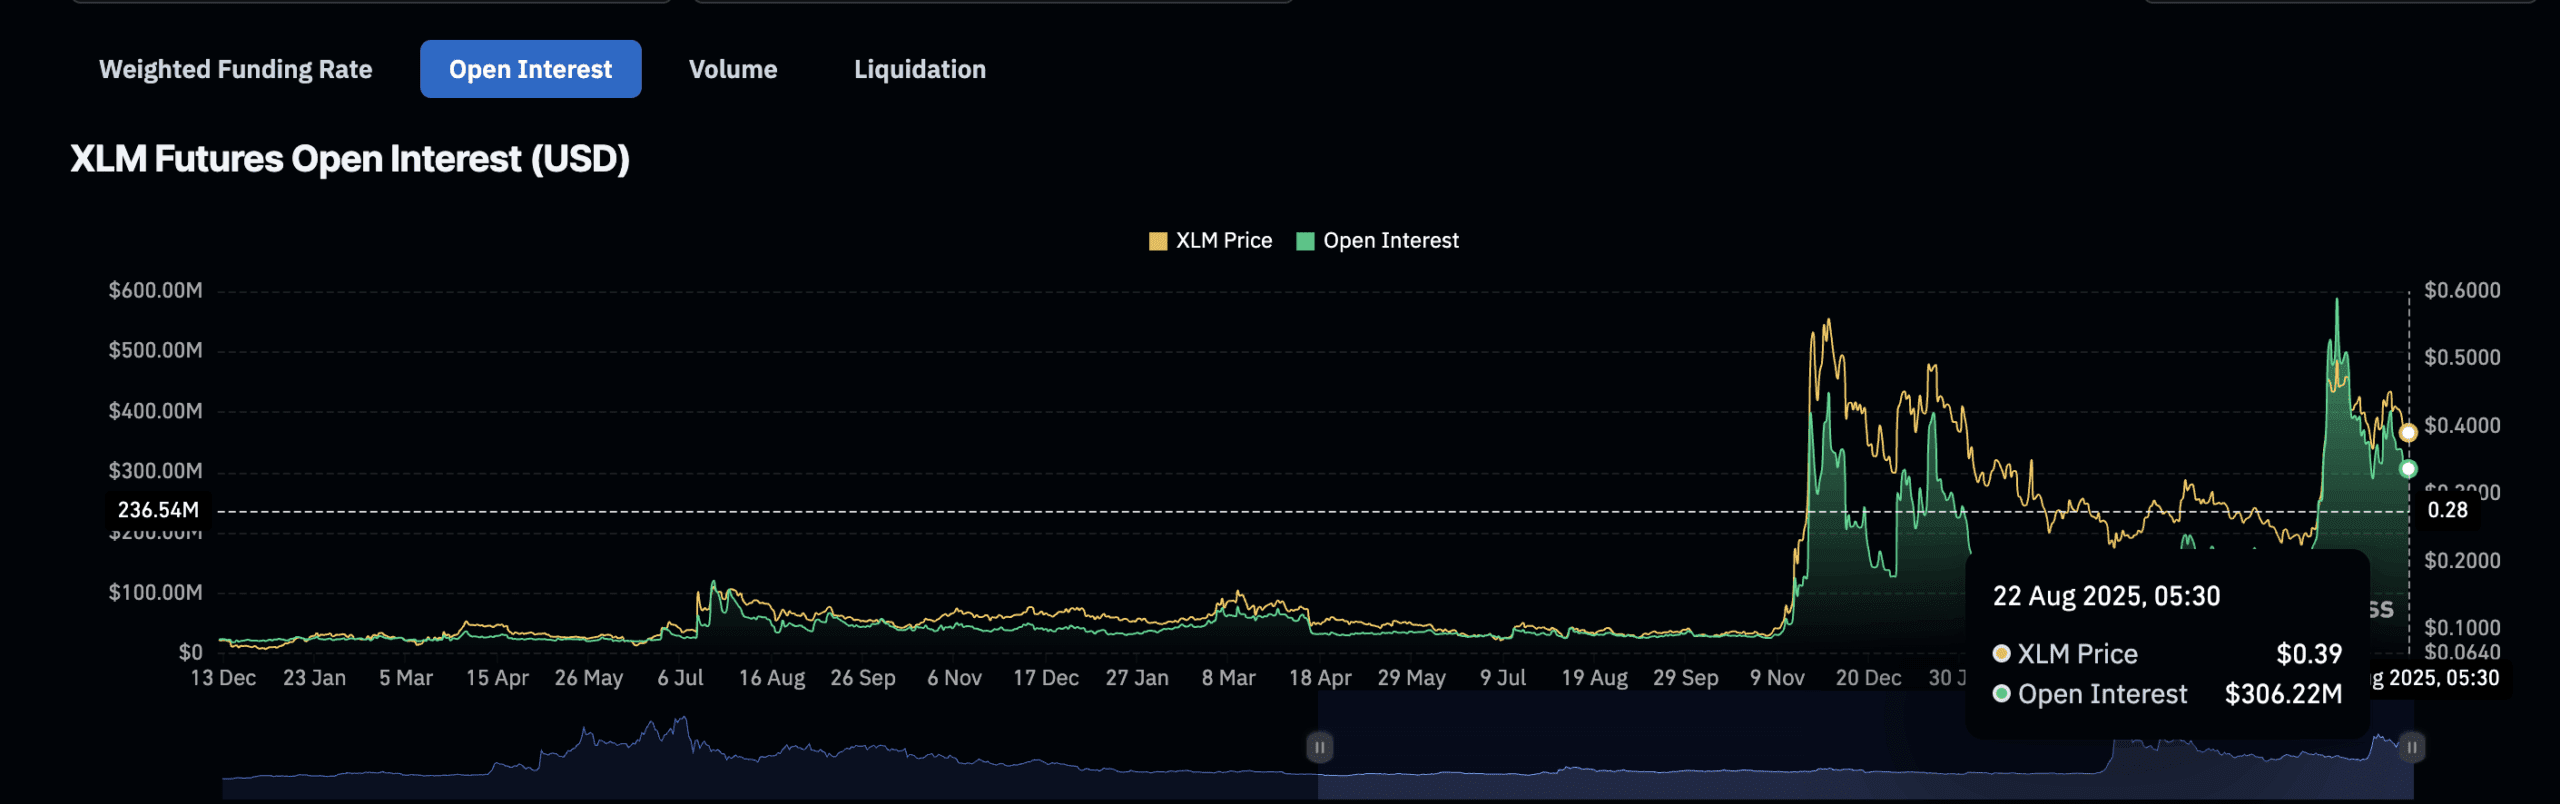Click the 236.54M crosshair label on the left axis
The image size is (2560, 804).
158,510
